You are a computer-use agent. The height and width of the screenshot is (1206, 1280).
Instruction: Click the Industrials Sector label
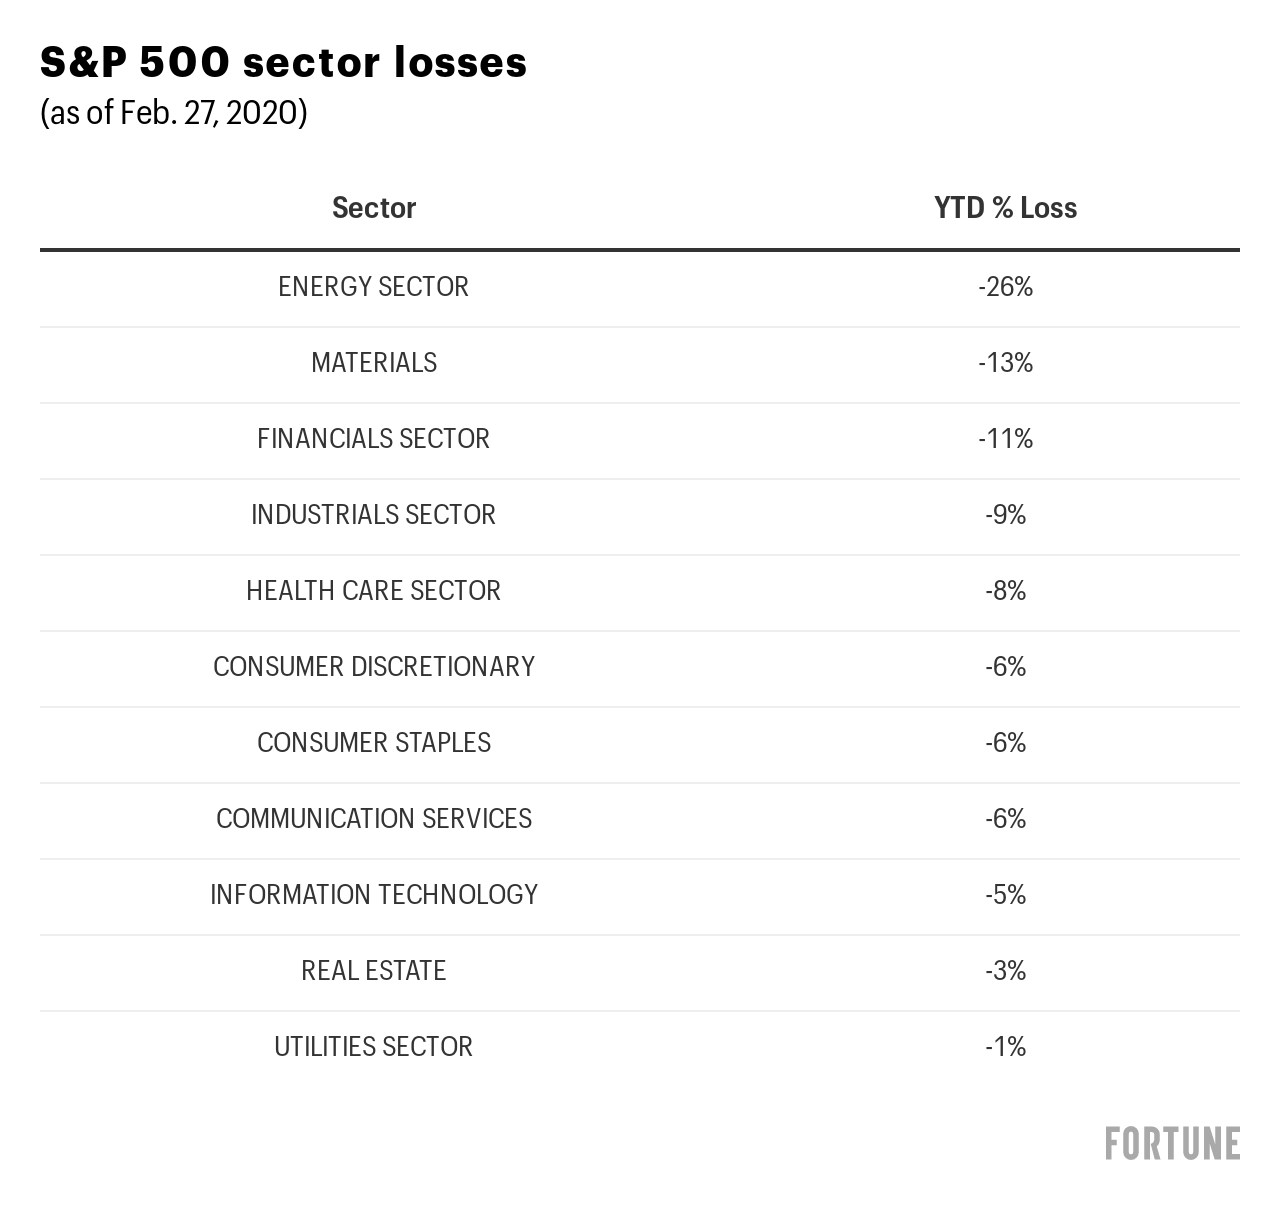click(x=374, y=515)
